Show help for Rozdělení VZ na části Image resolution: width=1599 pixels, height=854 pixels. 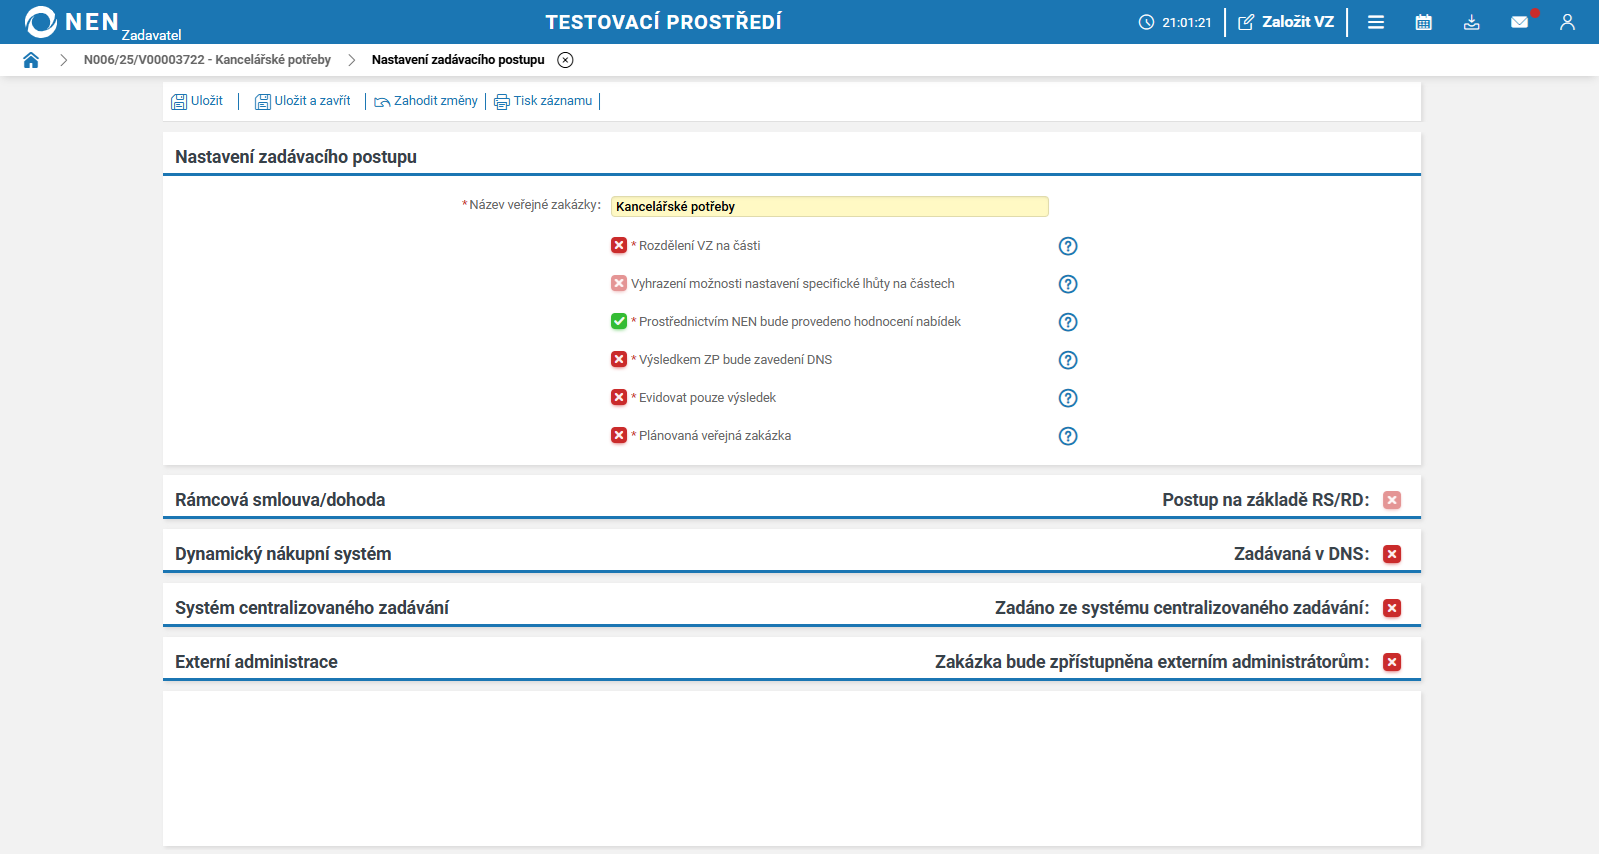tap(1068, 246)
